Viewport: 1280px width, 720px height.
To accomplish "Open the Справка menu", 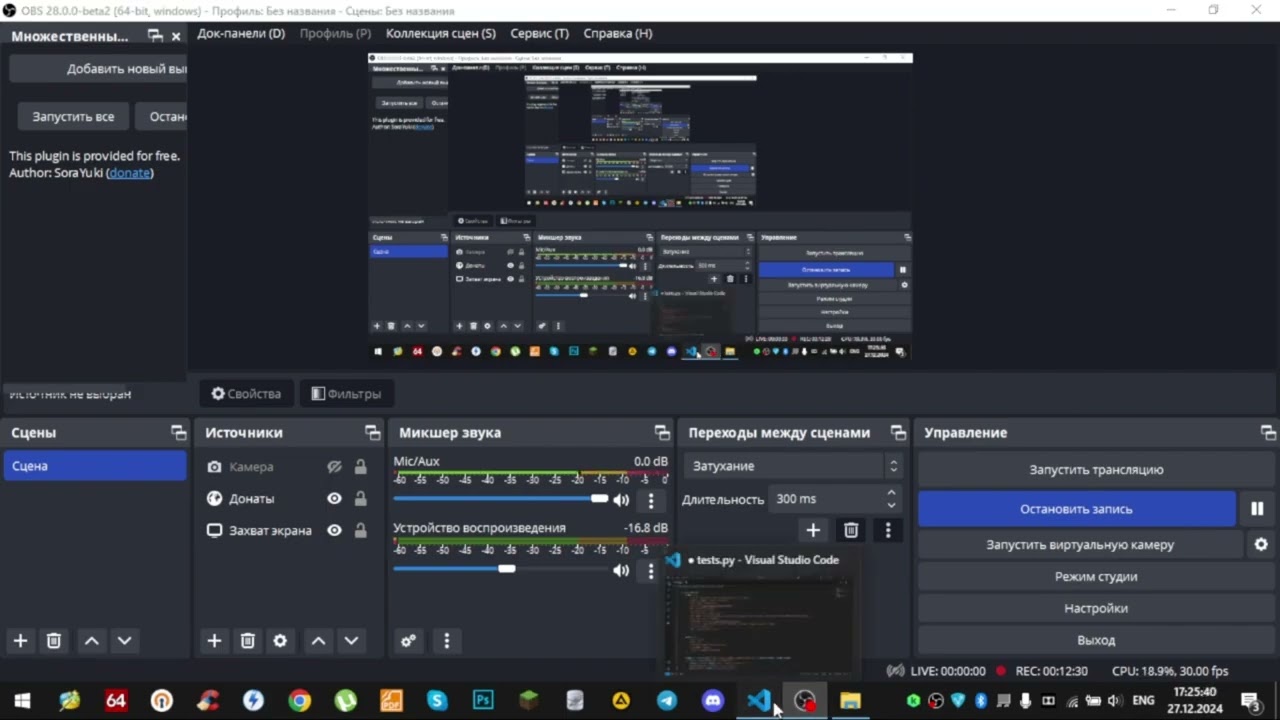I will coord(618,33).
